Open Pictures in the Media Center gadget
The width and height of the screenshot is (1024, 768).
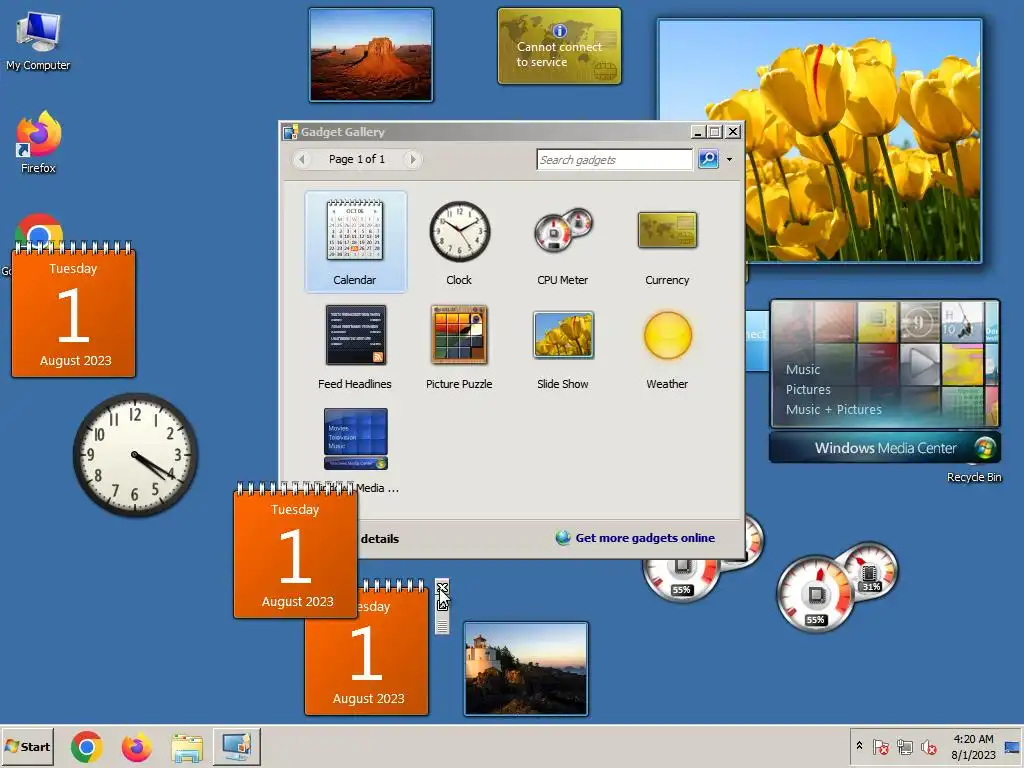point(808,389)
